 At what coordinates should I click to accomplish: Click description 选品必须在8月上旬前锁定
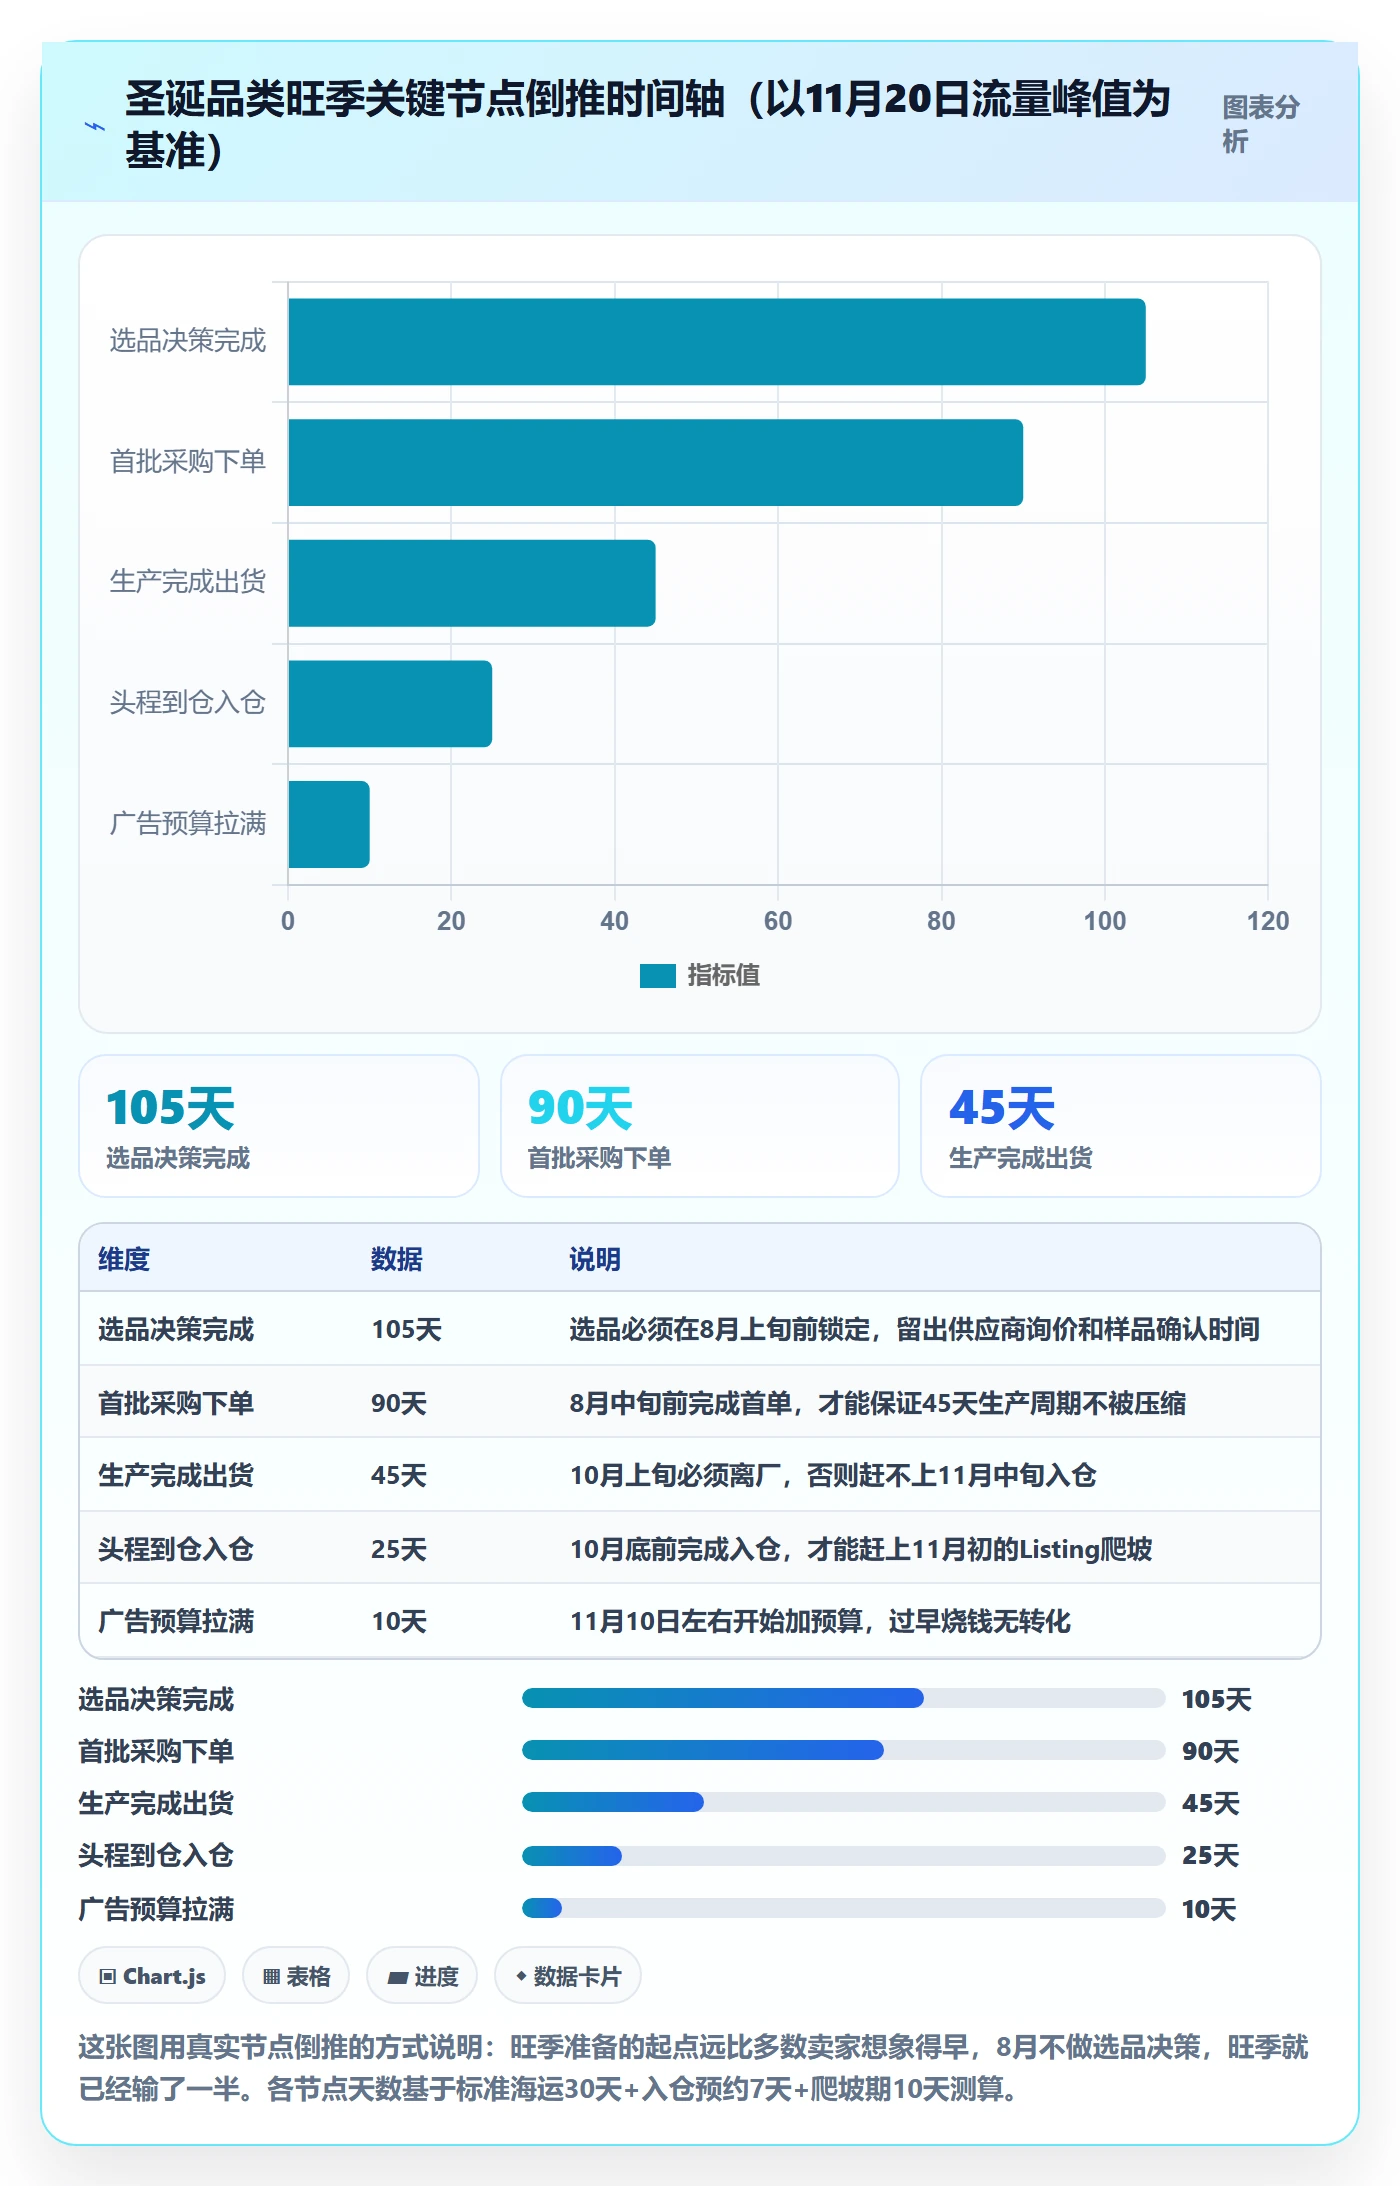click(915, 1329)
